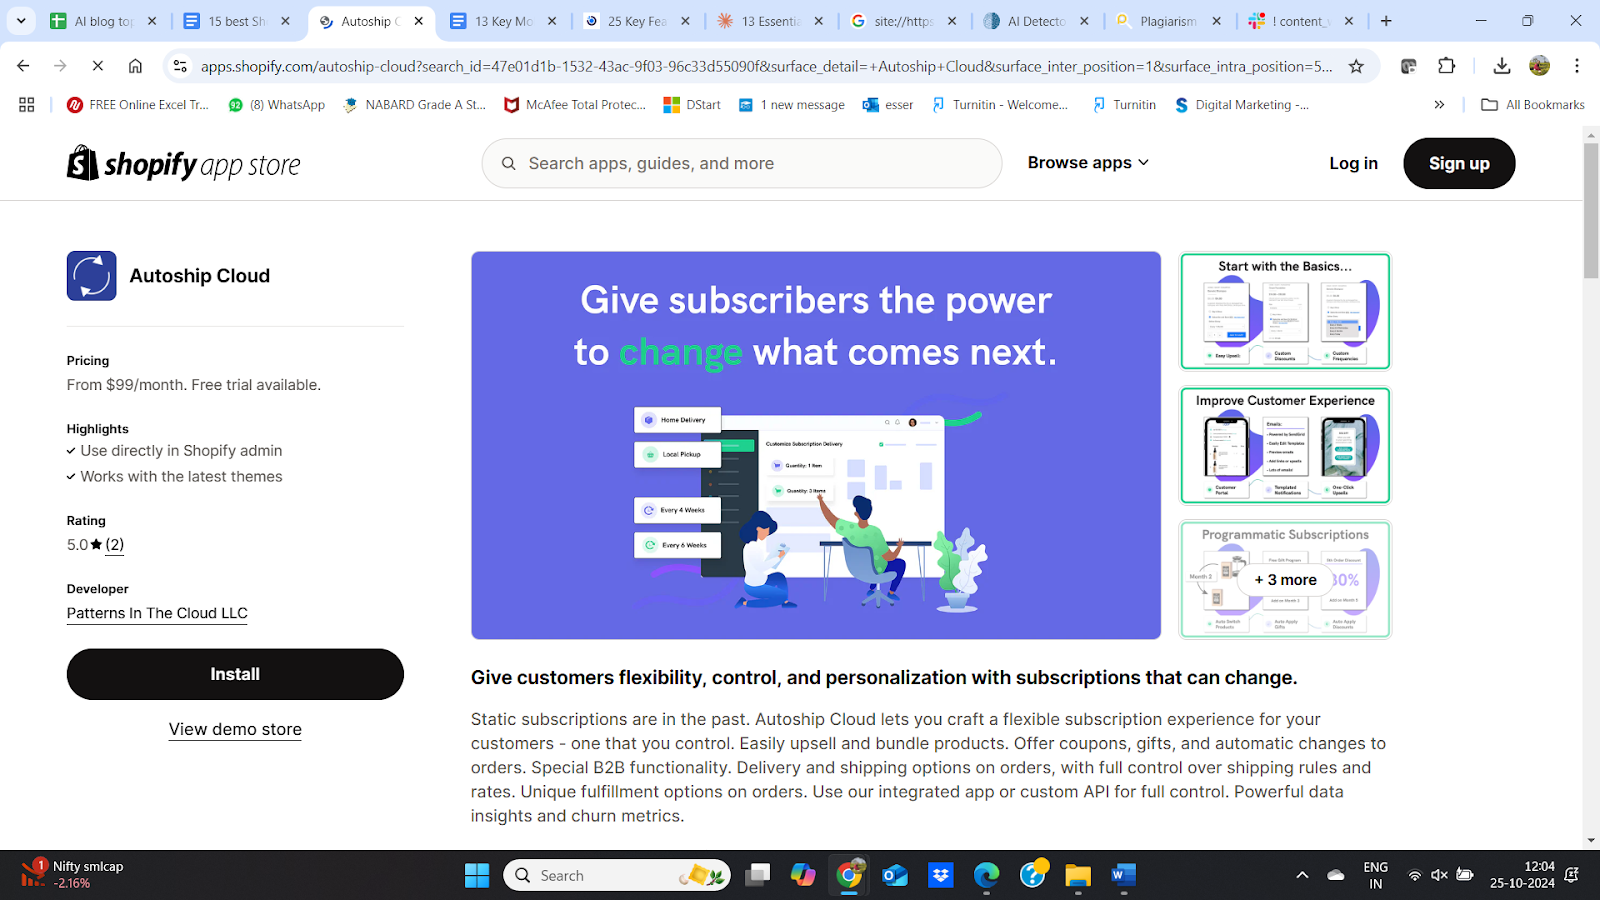Open the Chrome three-dot menu
The width and height of the screenshot is (1600, 900).
coord(1577,66)
